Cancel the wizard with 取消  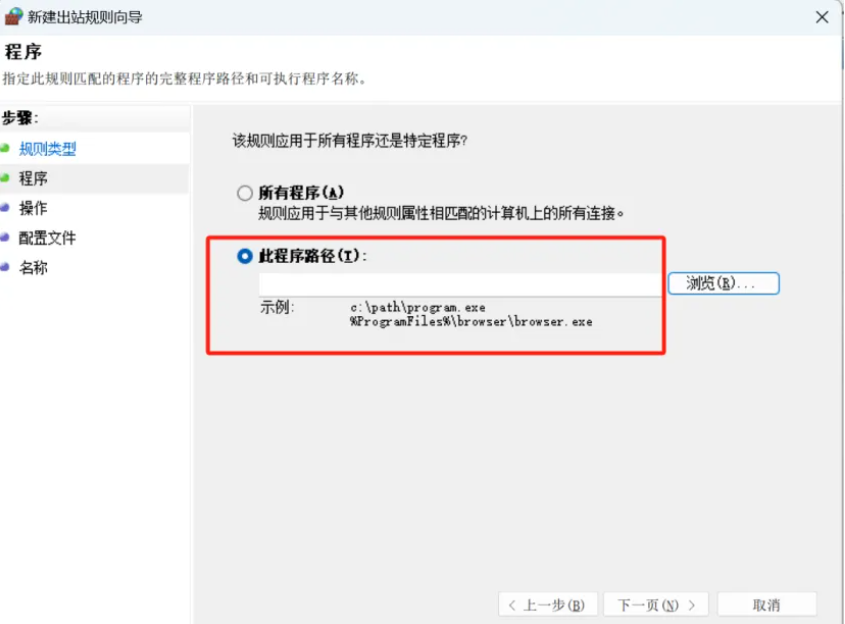(766, 605)
